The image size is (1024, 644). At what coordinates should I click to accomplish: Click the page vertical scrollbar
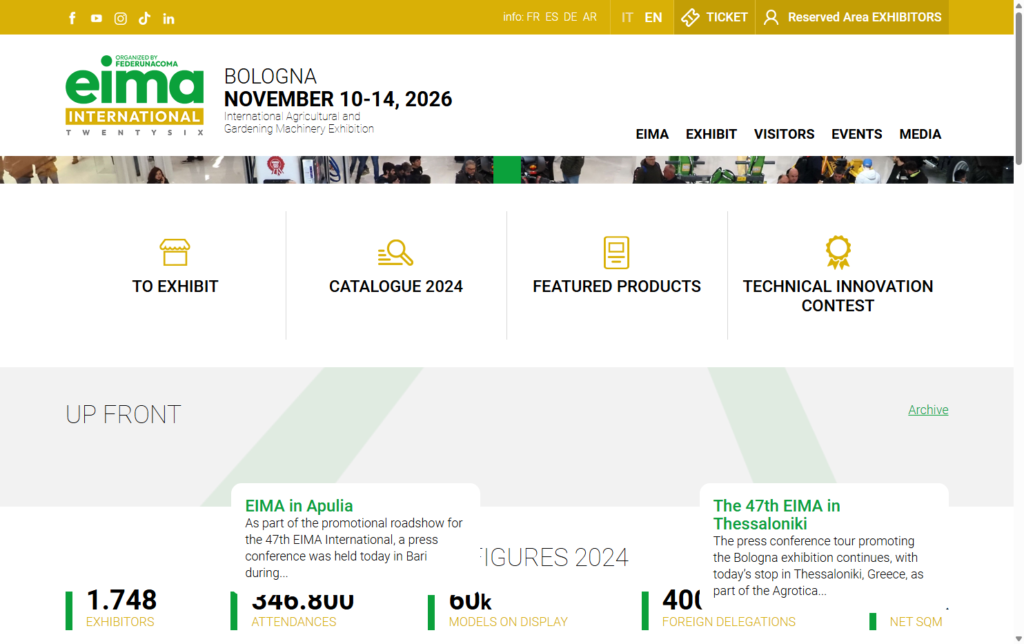1018,300
